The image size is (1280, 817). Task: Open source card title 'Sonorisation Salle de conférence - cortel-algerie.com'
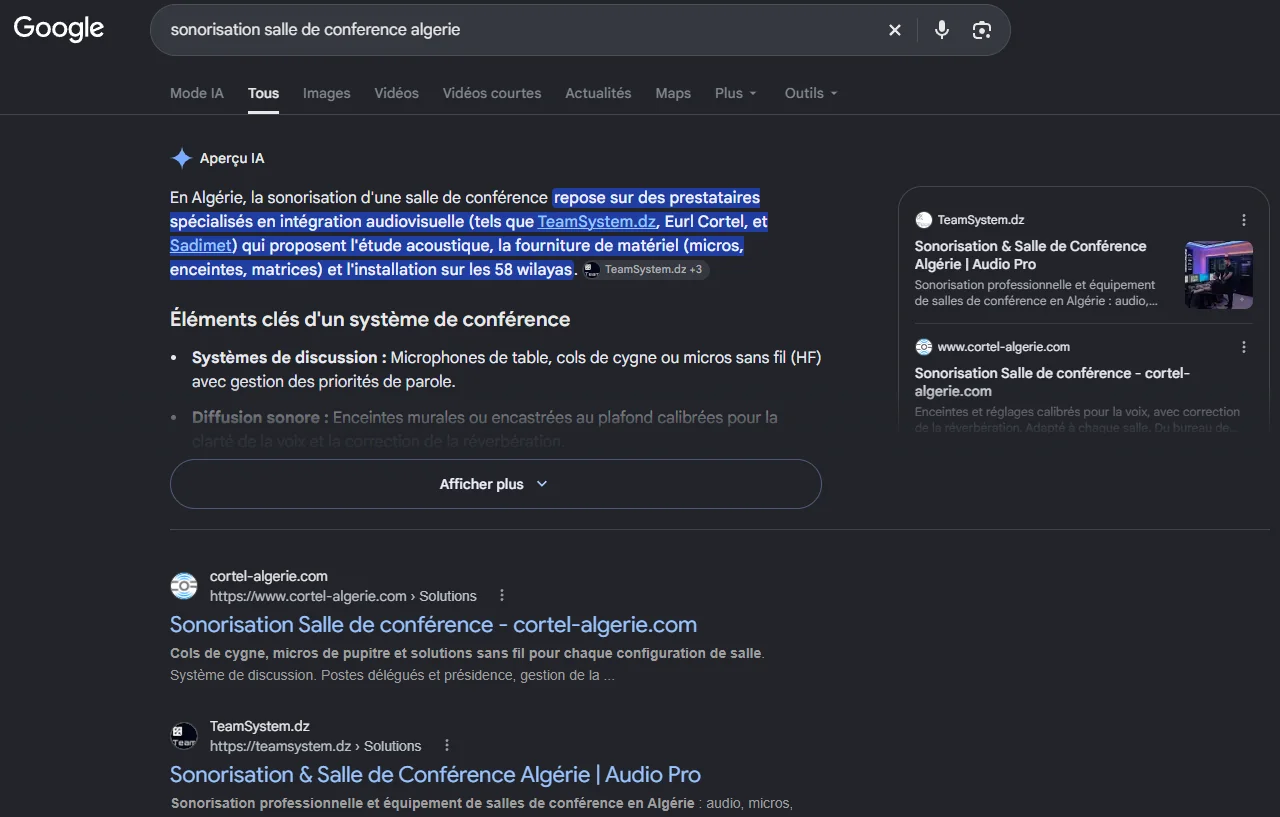coord(1052,382)
